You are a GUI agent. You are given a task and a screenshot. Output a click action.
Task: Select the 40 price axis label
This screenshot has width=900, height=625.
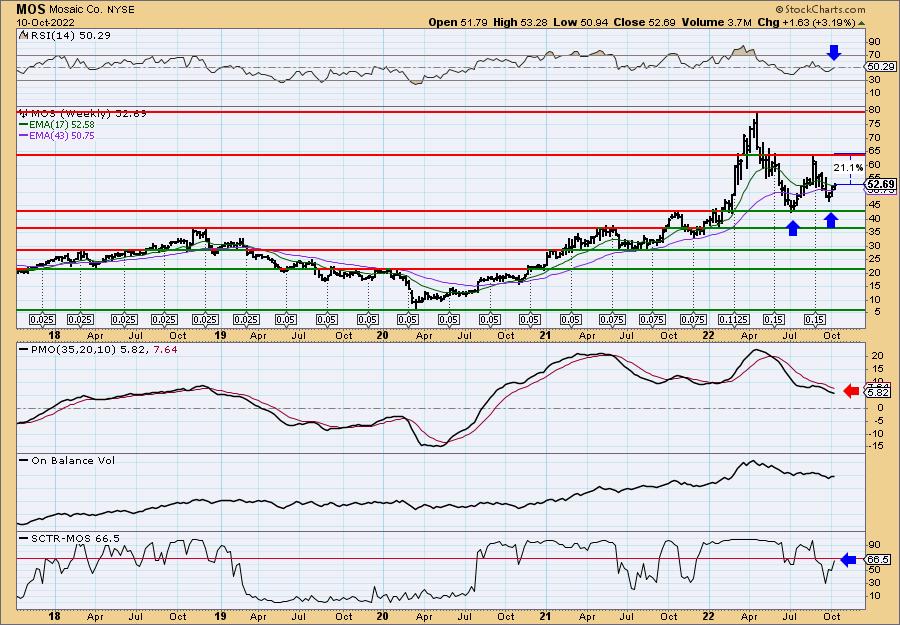click(x=874, y=219)
